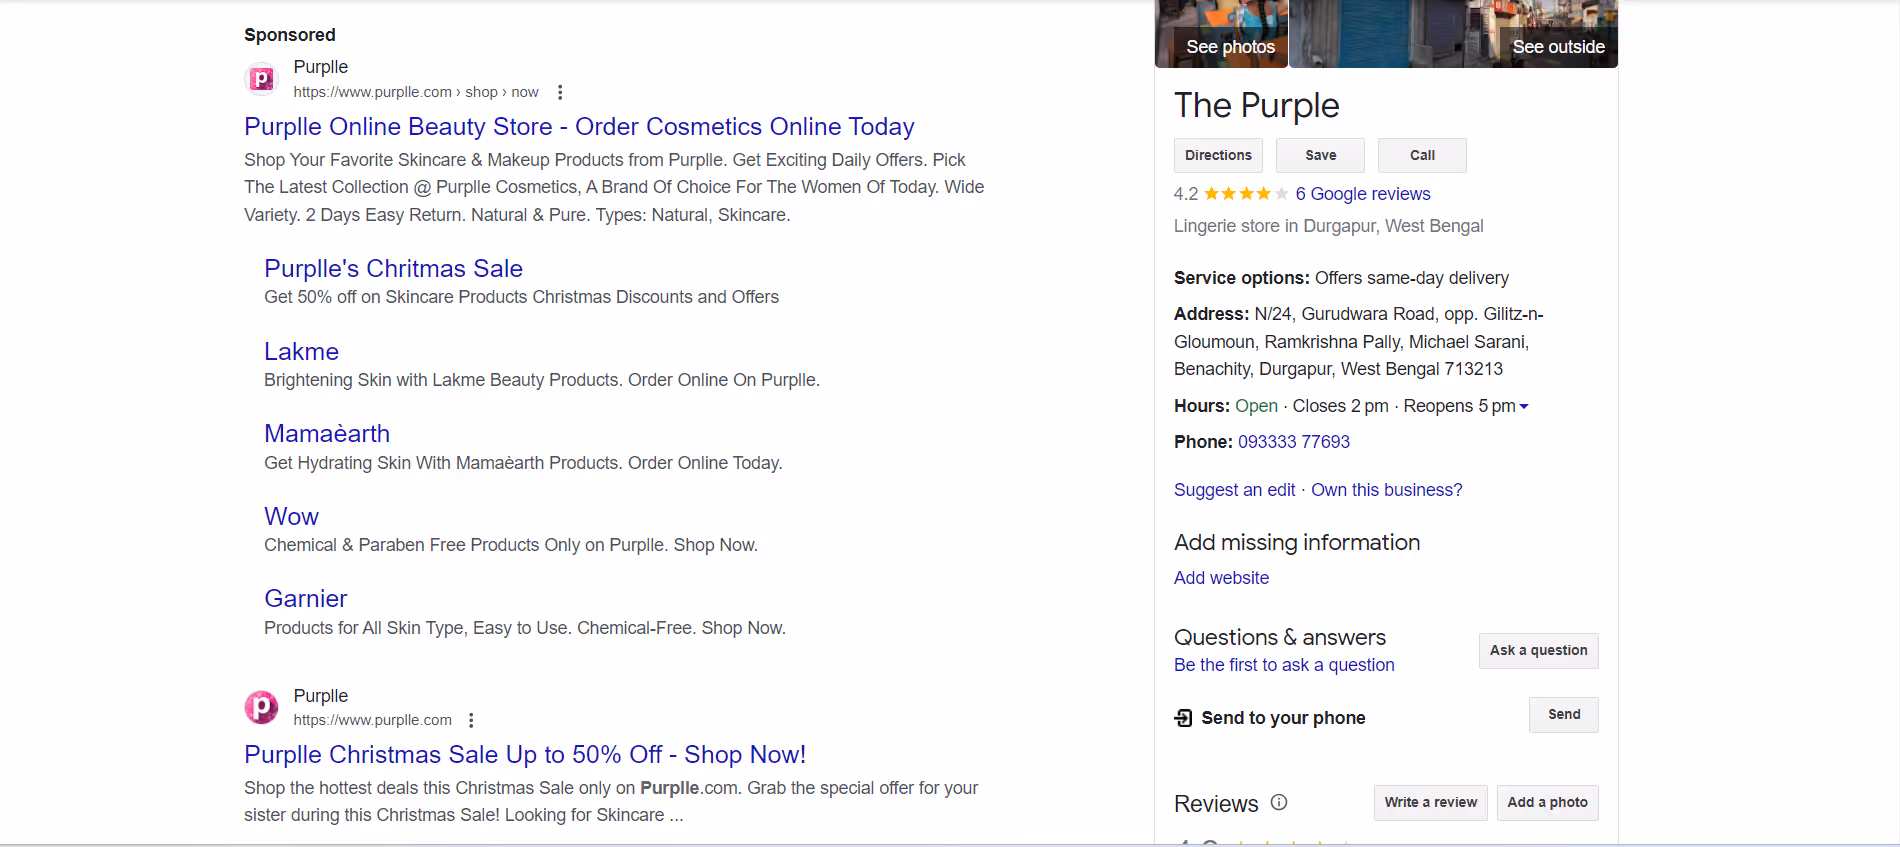Click Add website link

1221,578
